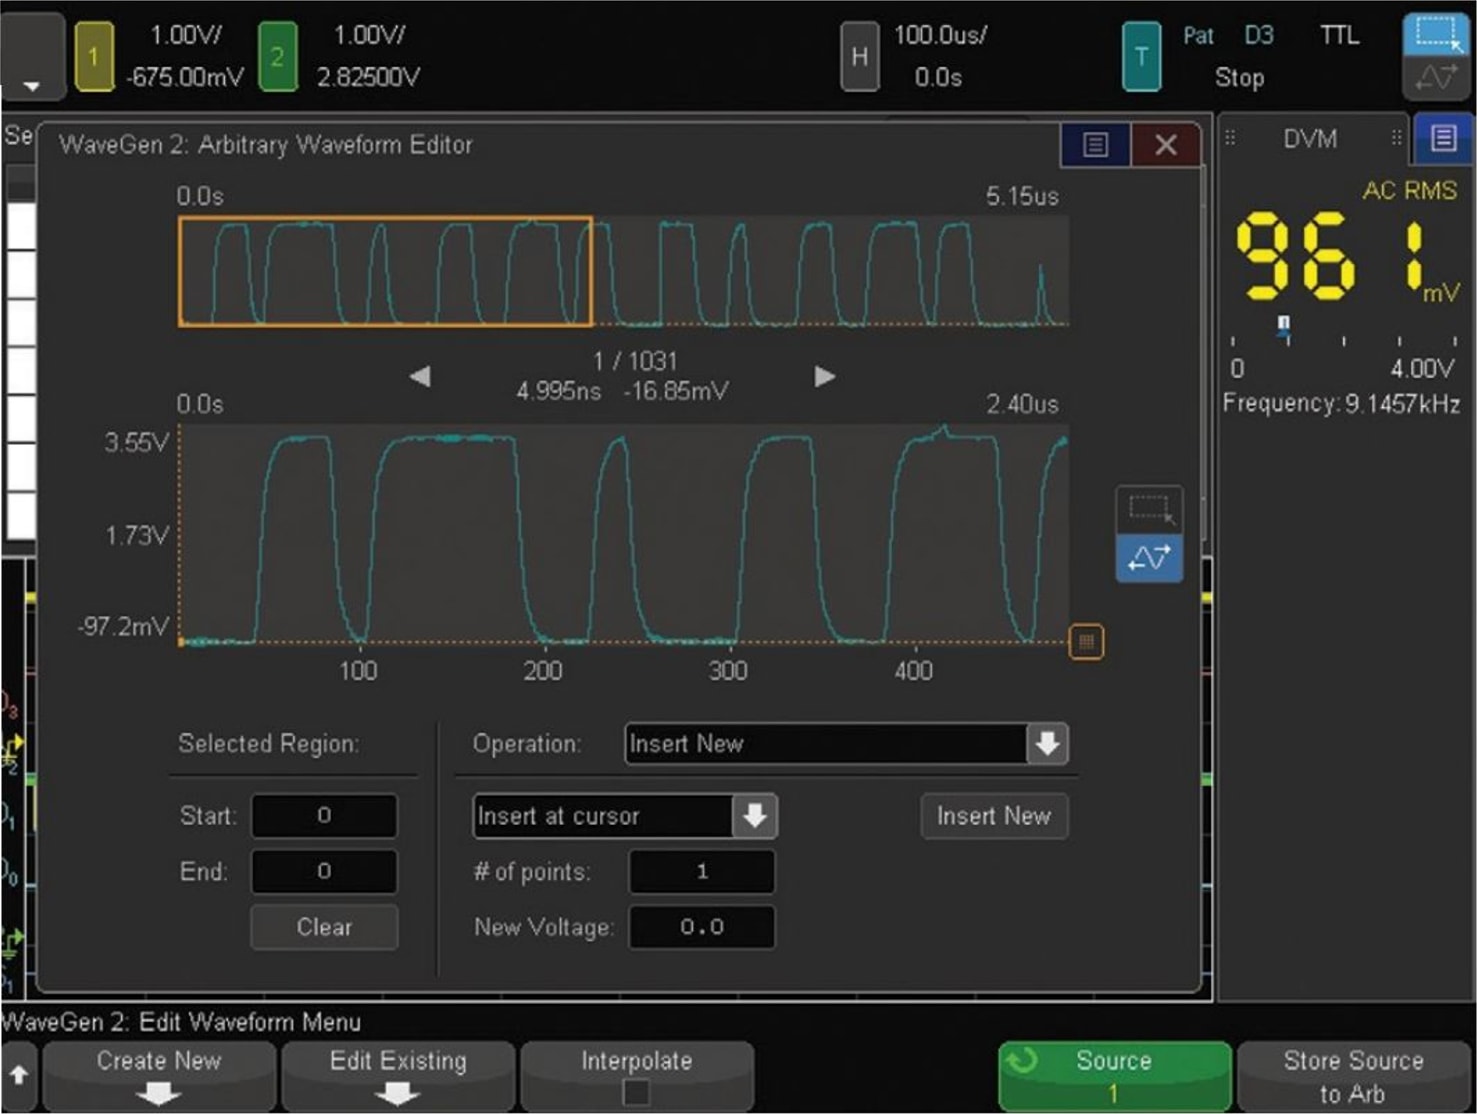Open horizontal timebase H settings
This screenshot has width=1477, height=1114.
(x=860, y=55)
